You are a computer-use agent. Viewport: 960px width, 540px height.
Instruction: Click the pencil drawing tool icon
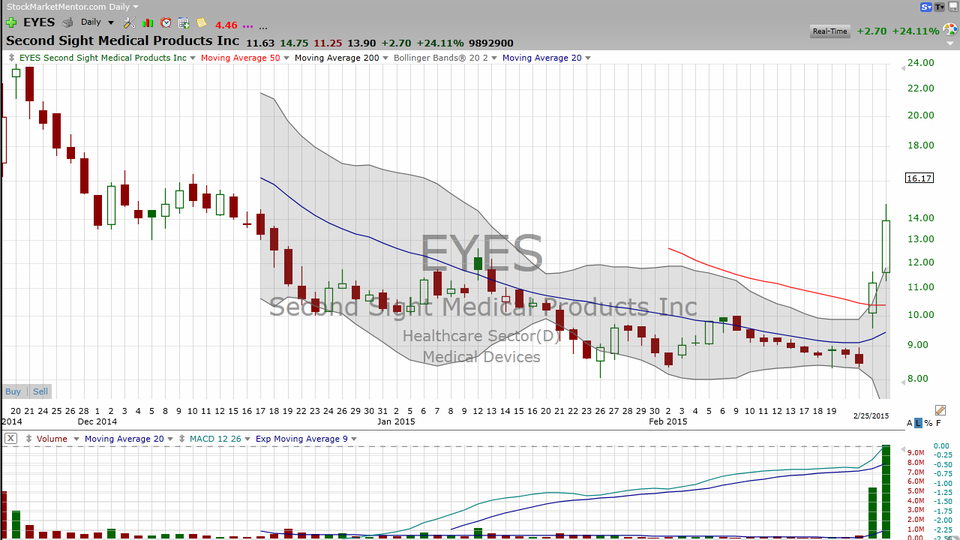(x=940, y=410)
